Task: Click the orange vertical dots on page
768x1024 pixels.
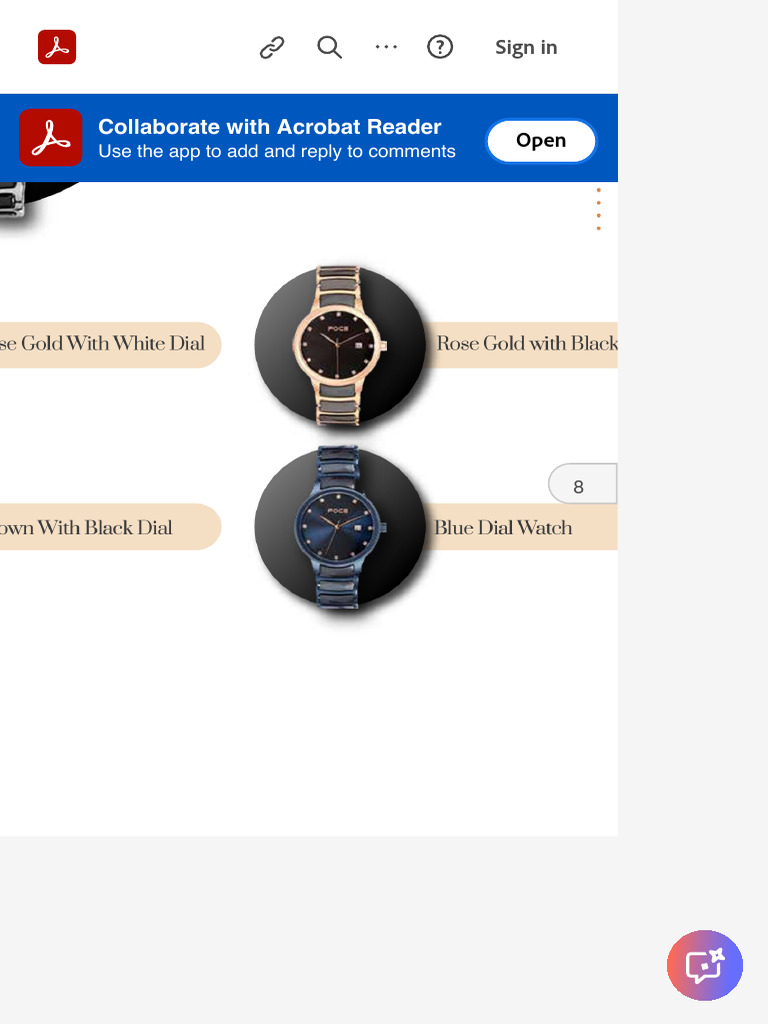Action: (599, 209)
